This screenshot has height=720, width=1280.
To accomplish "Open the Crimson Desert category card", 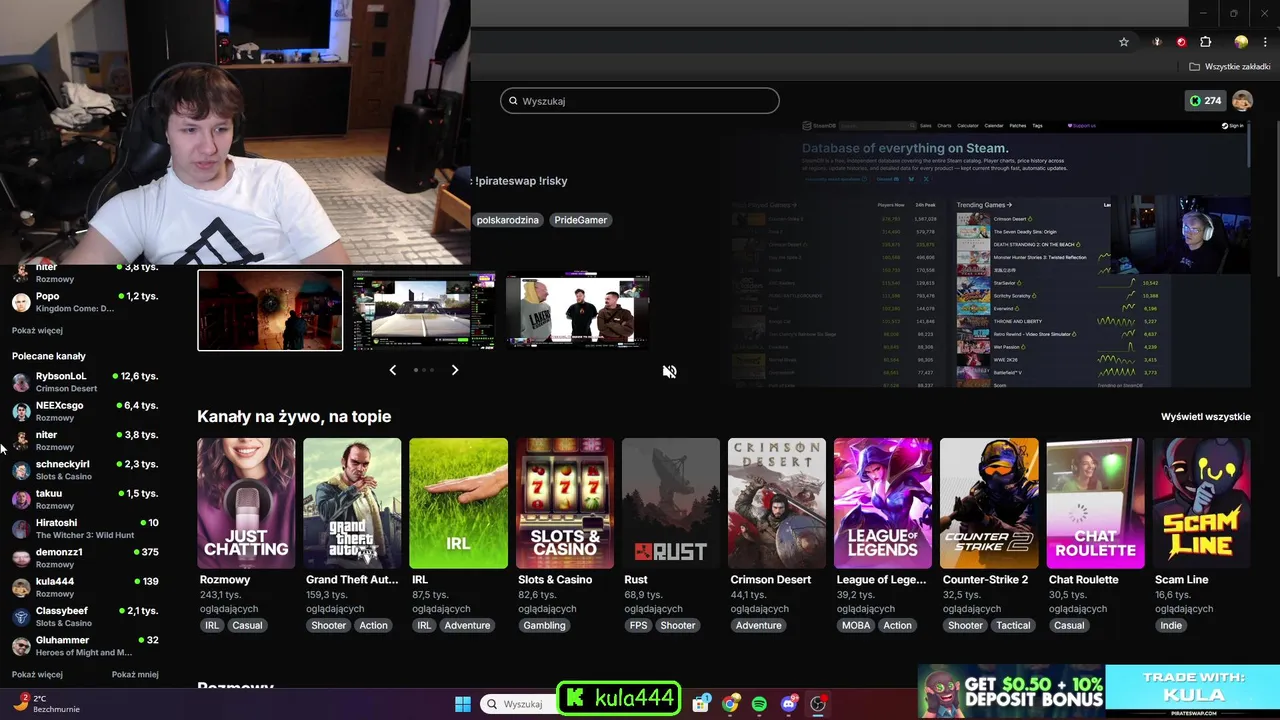I will 777,503.
